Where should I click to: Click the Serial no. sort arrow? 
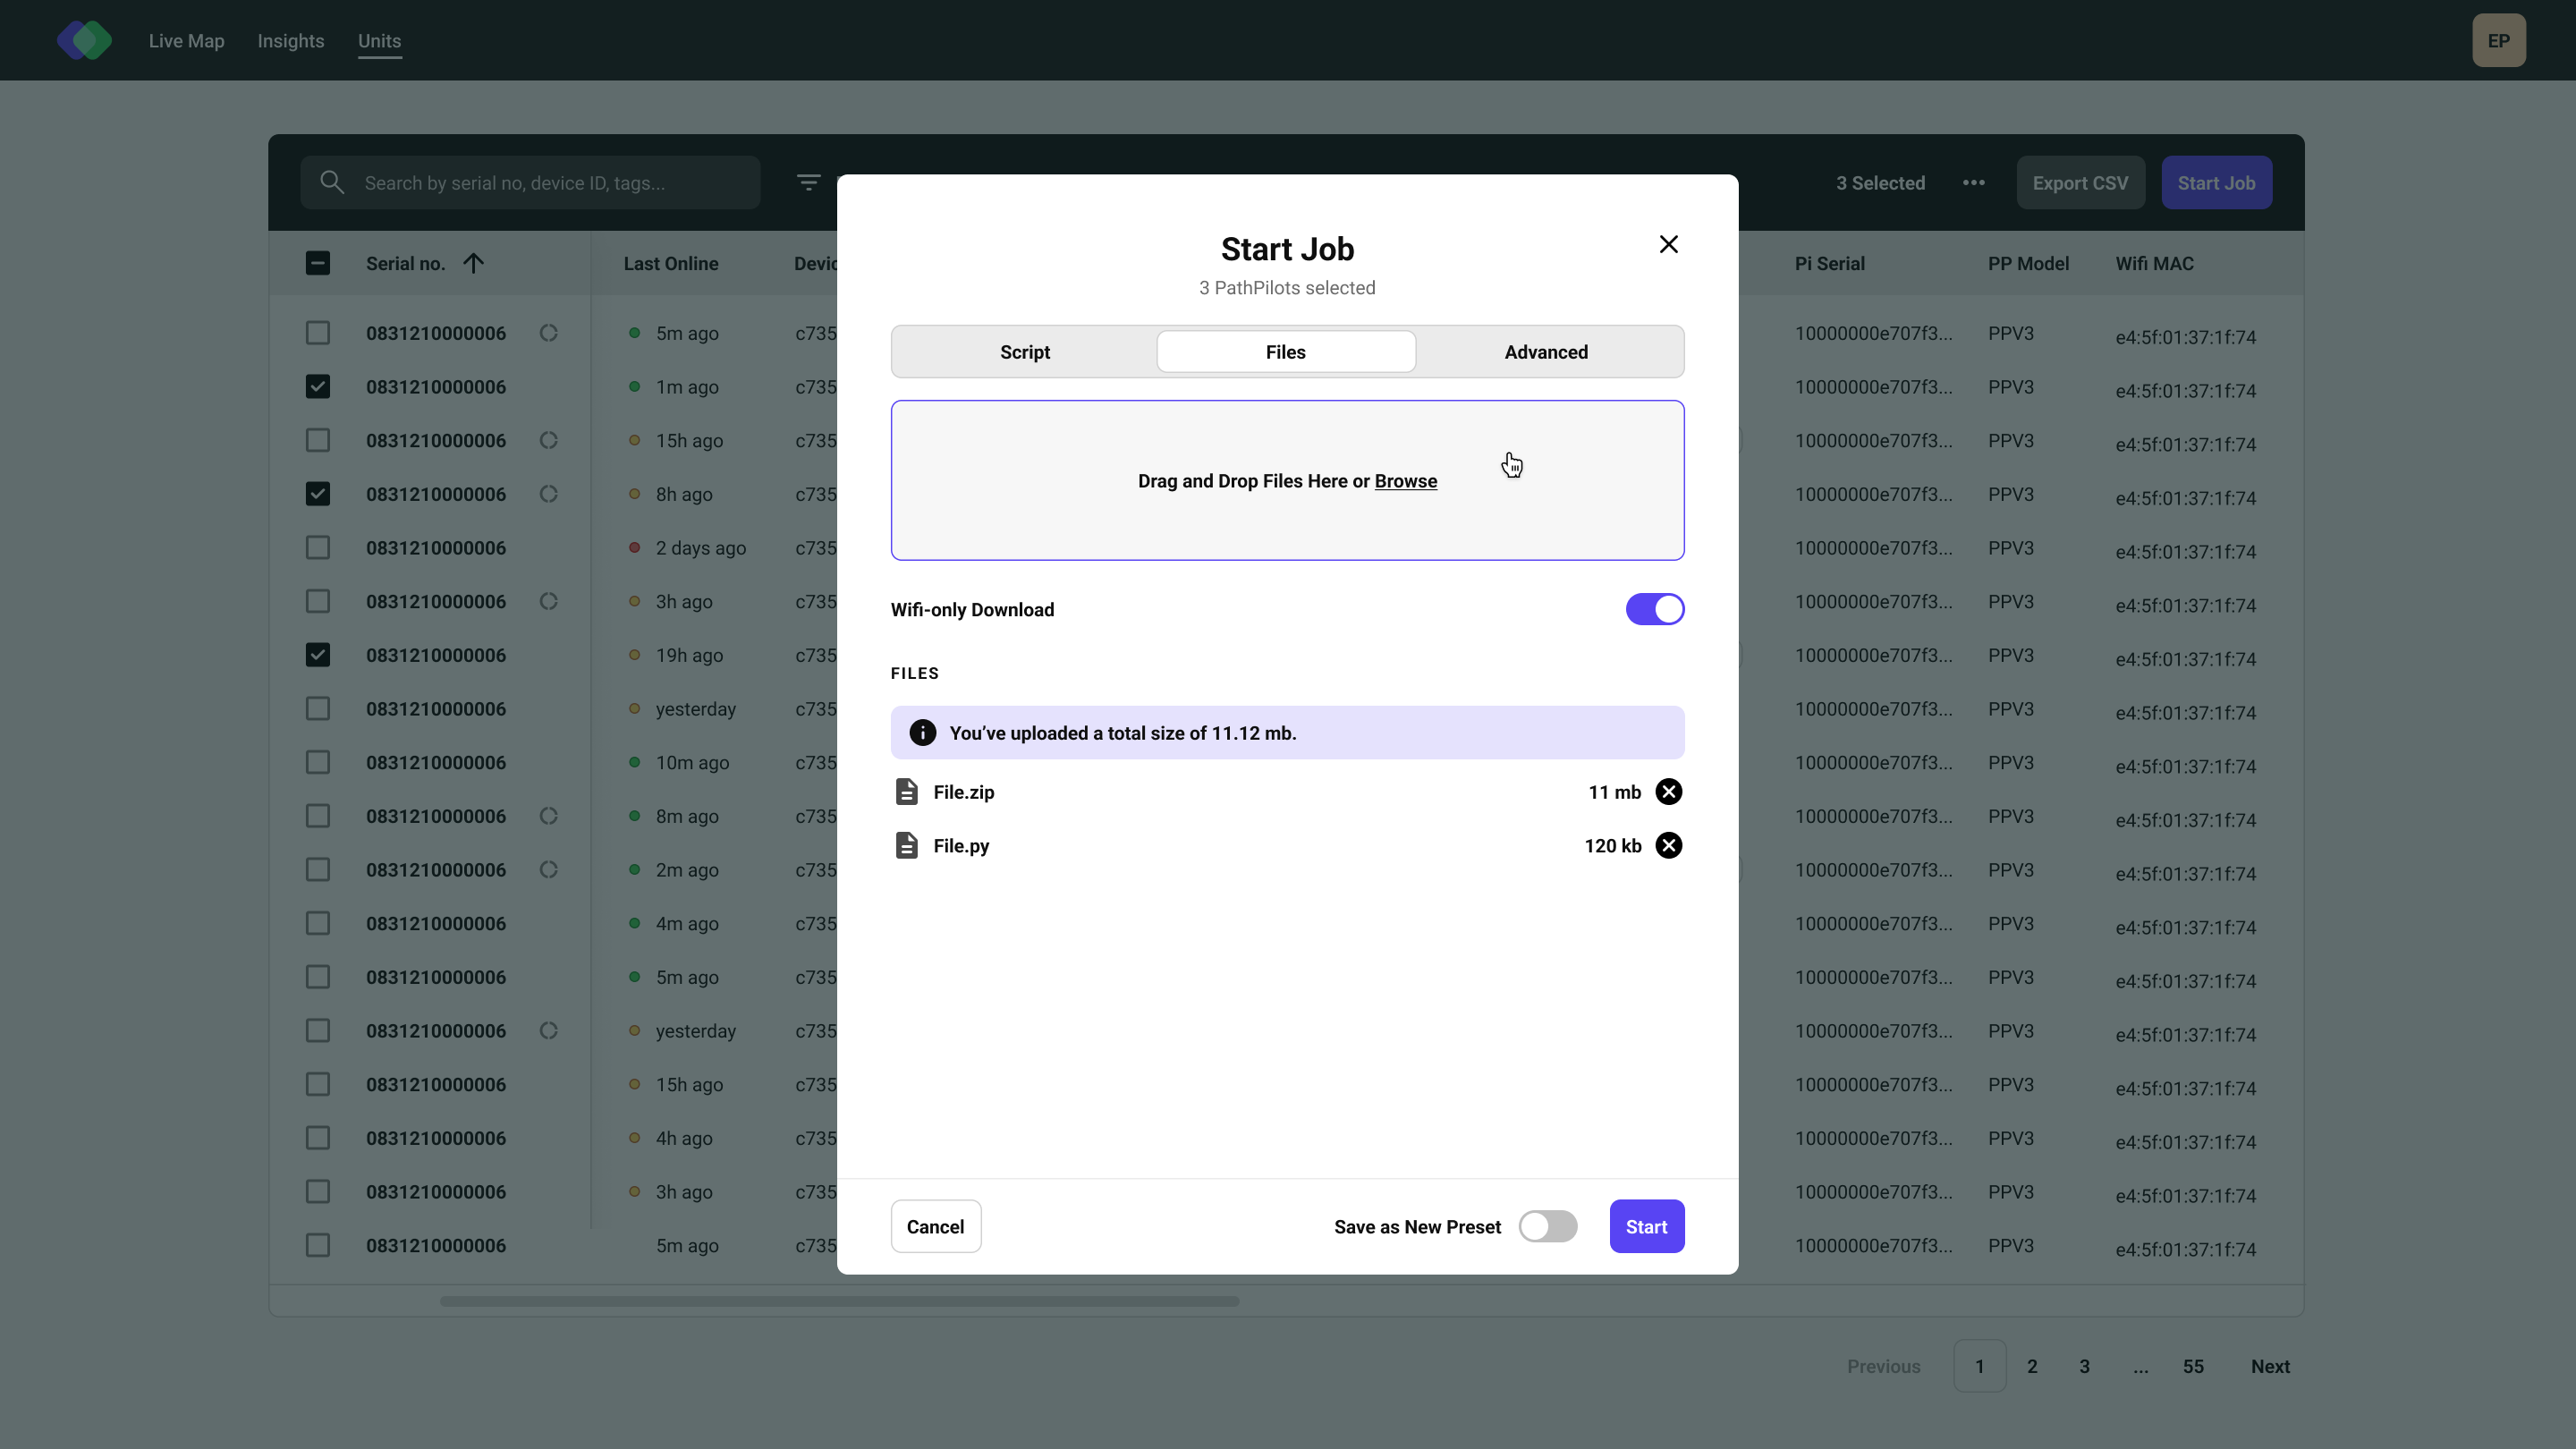(473, 262)
